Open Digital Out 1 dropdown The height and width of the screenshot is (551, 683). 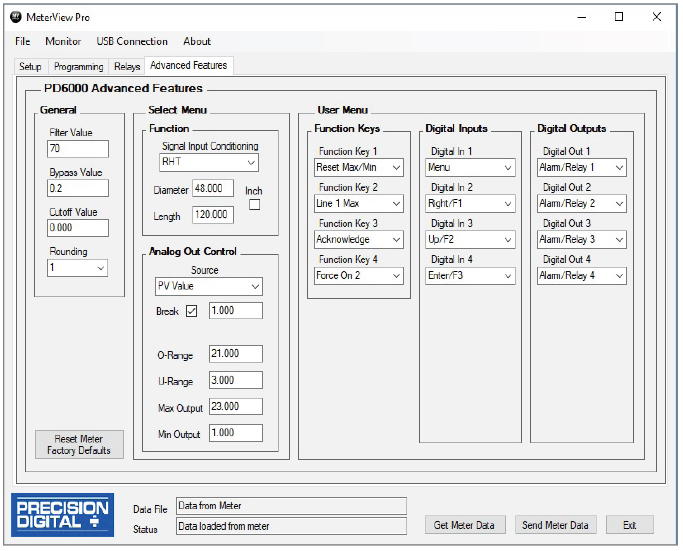pyautogui.click(x=582, y=168)
